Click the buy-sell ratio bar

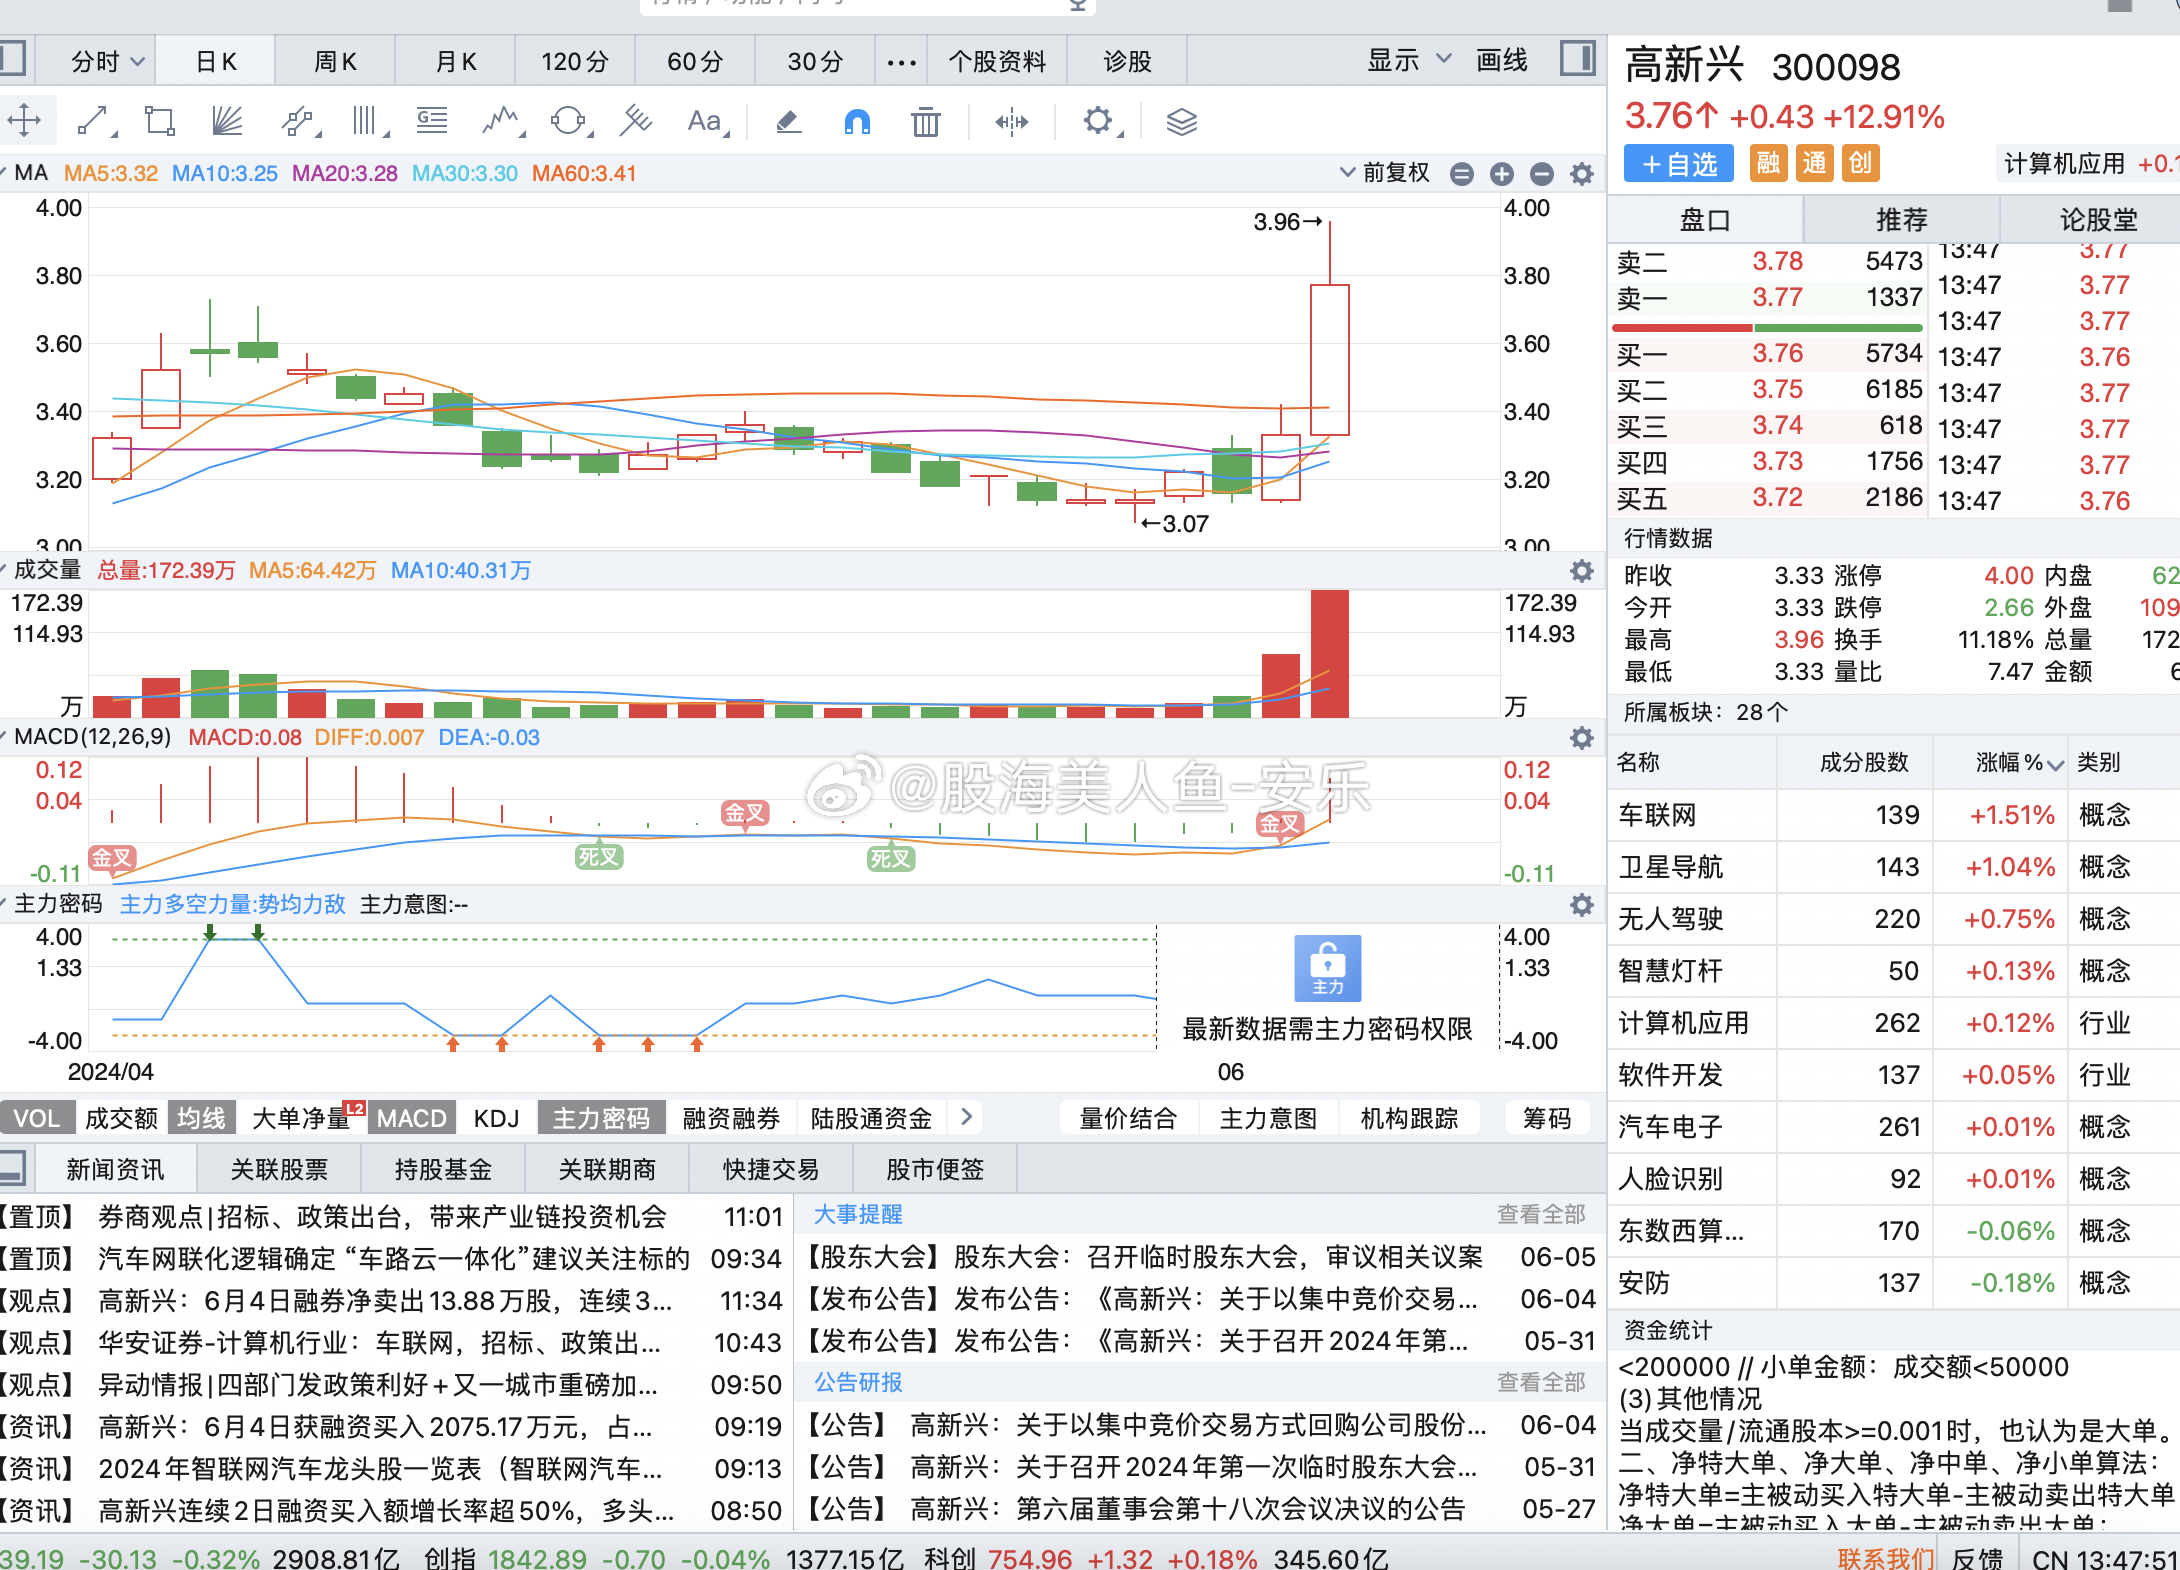[1767, 327]
